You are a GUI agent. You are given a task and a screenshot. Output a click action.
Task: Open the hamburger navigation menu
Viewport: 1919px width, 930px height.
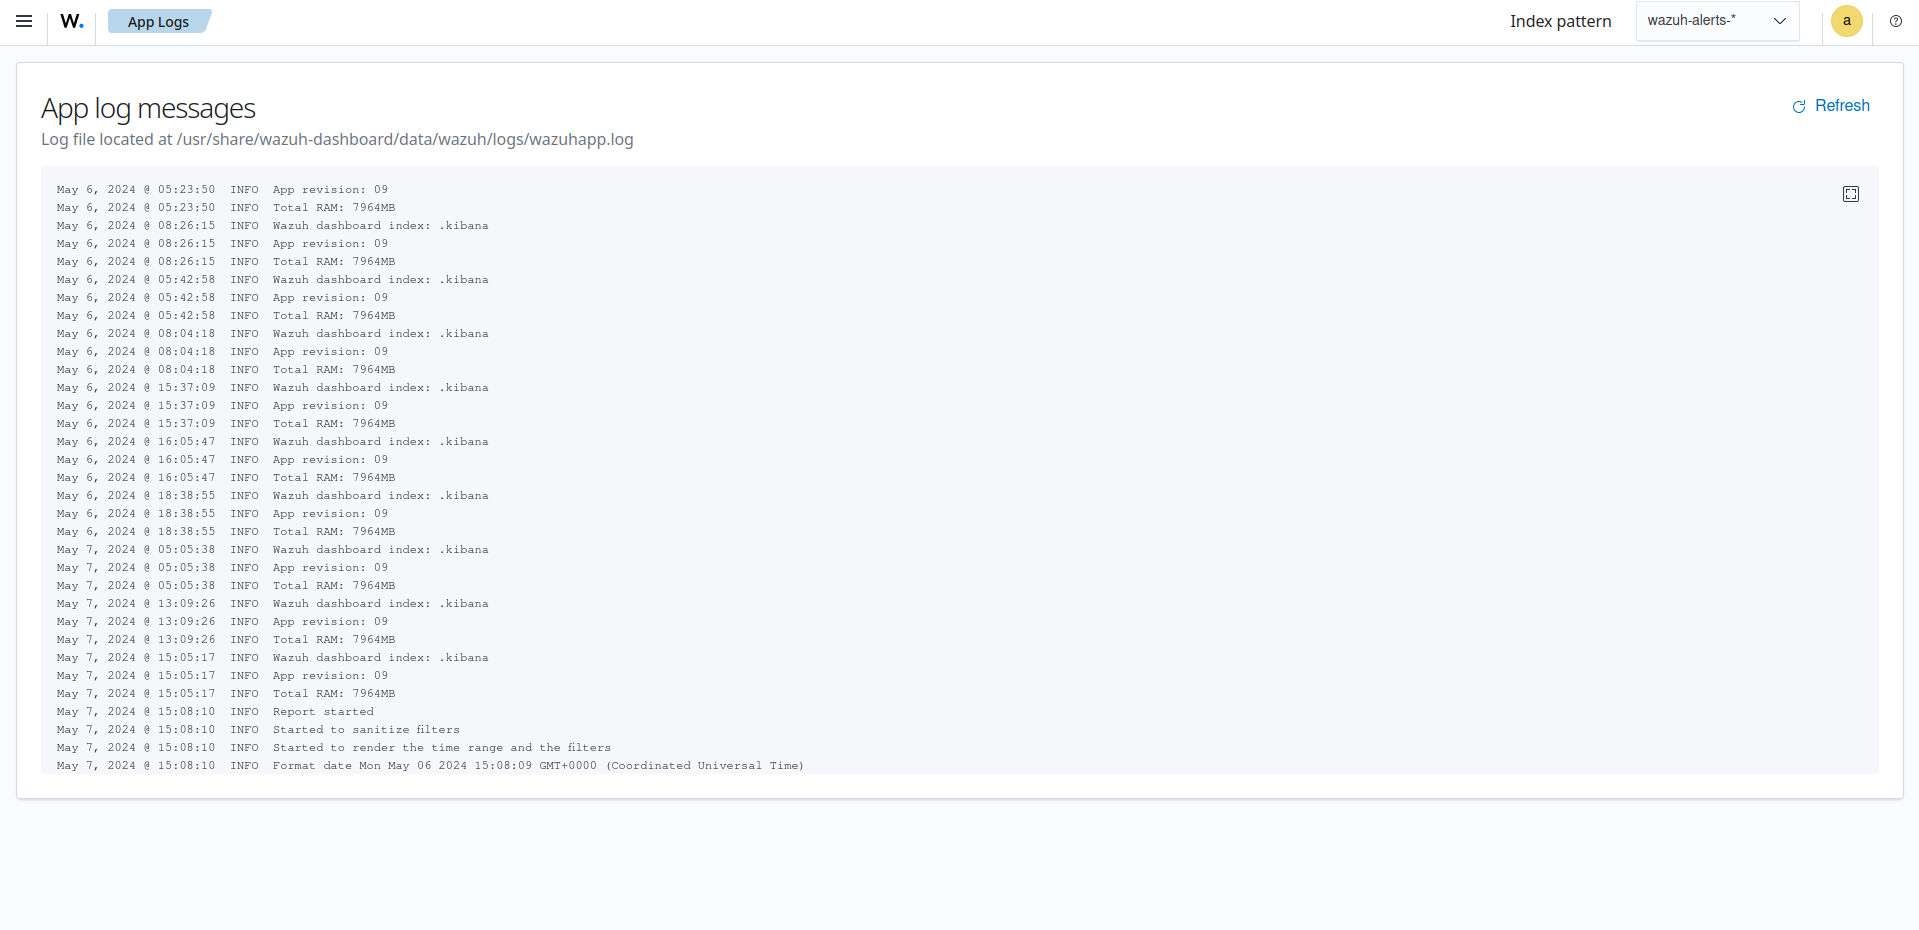tap(24, 21)
